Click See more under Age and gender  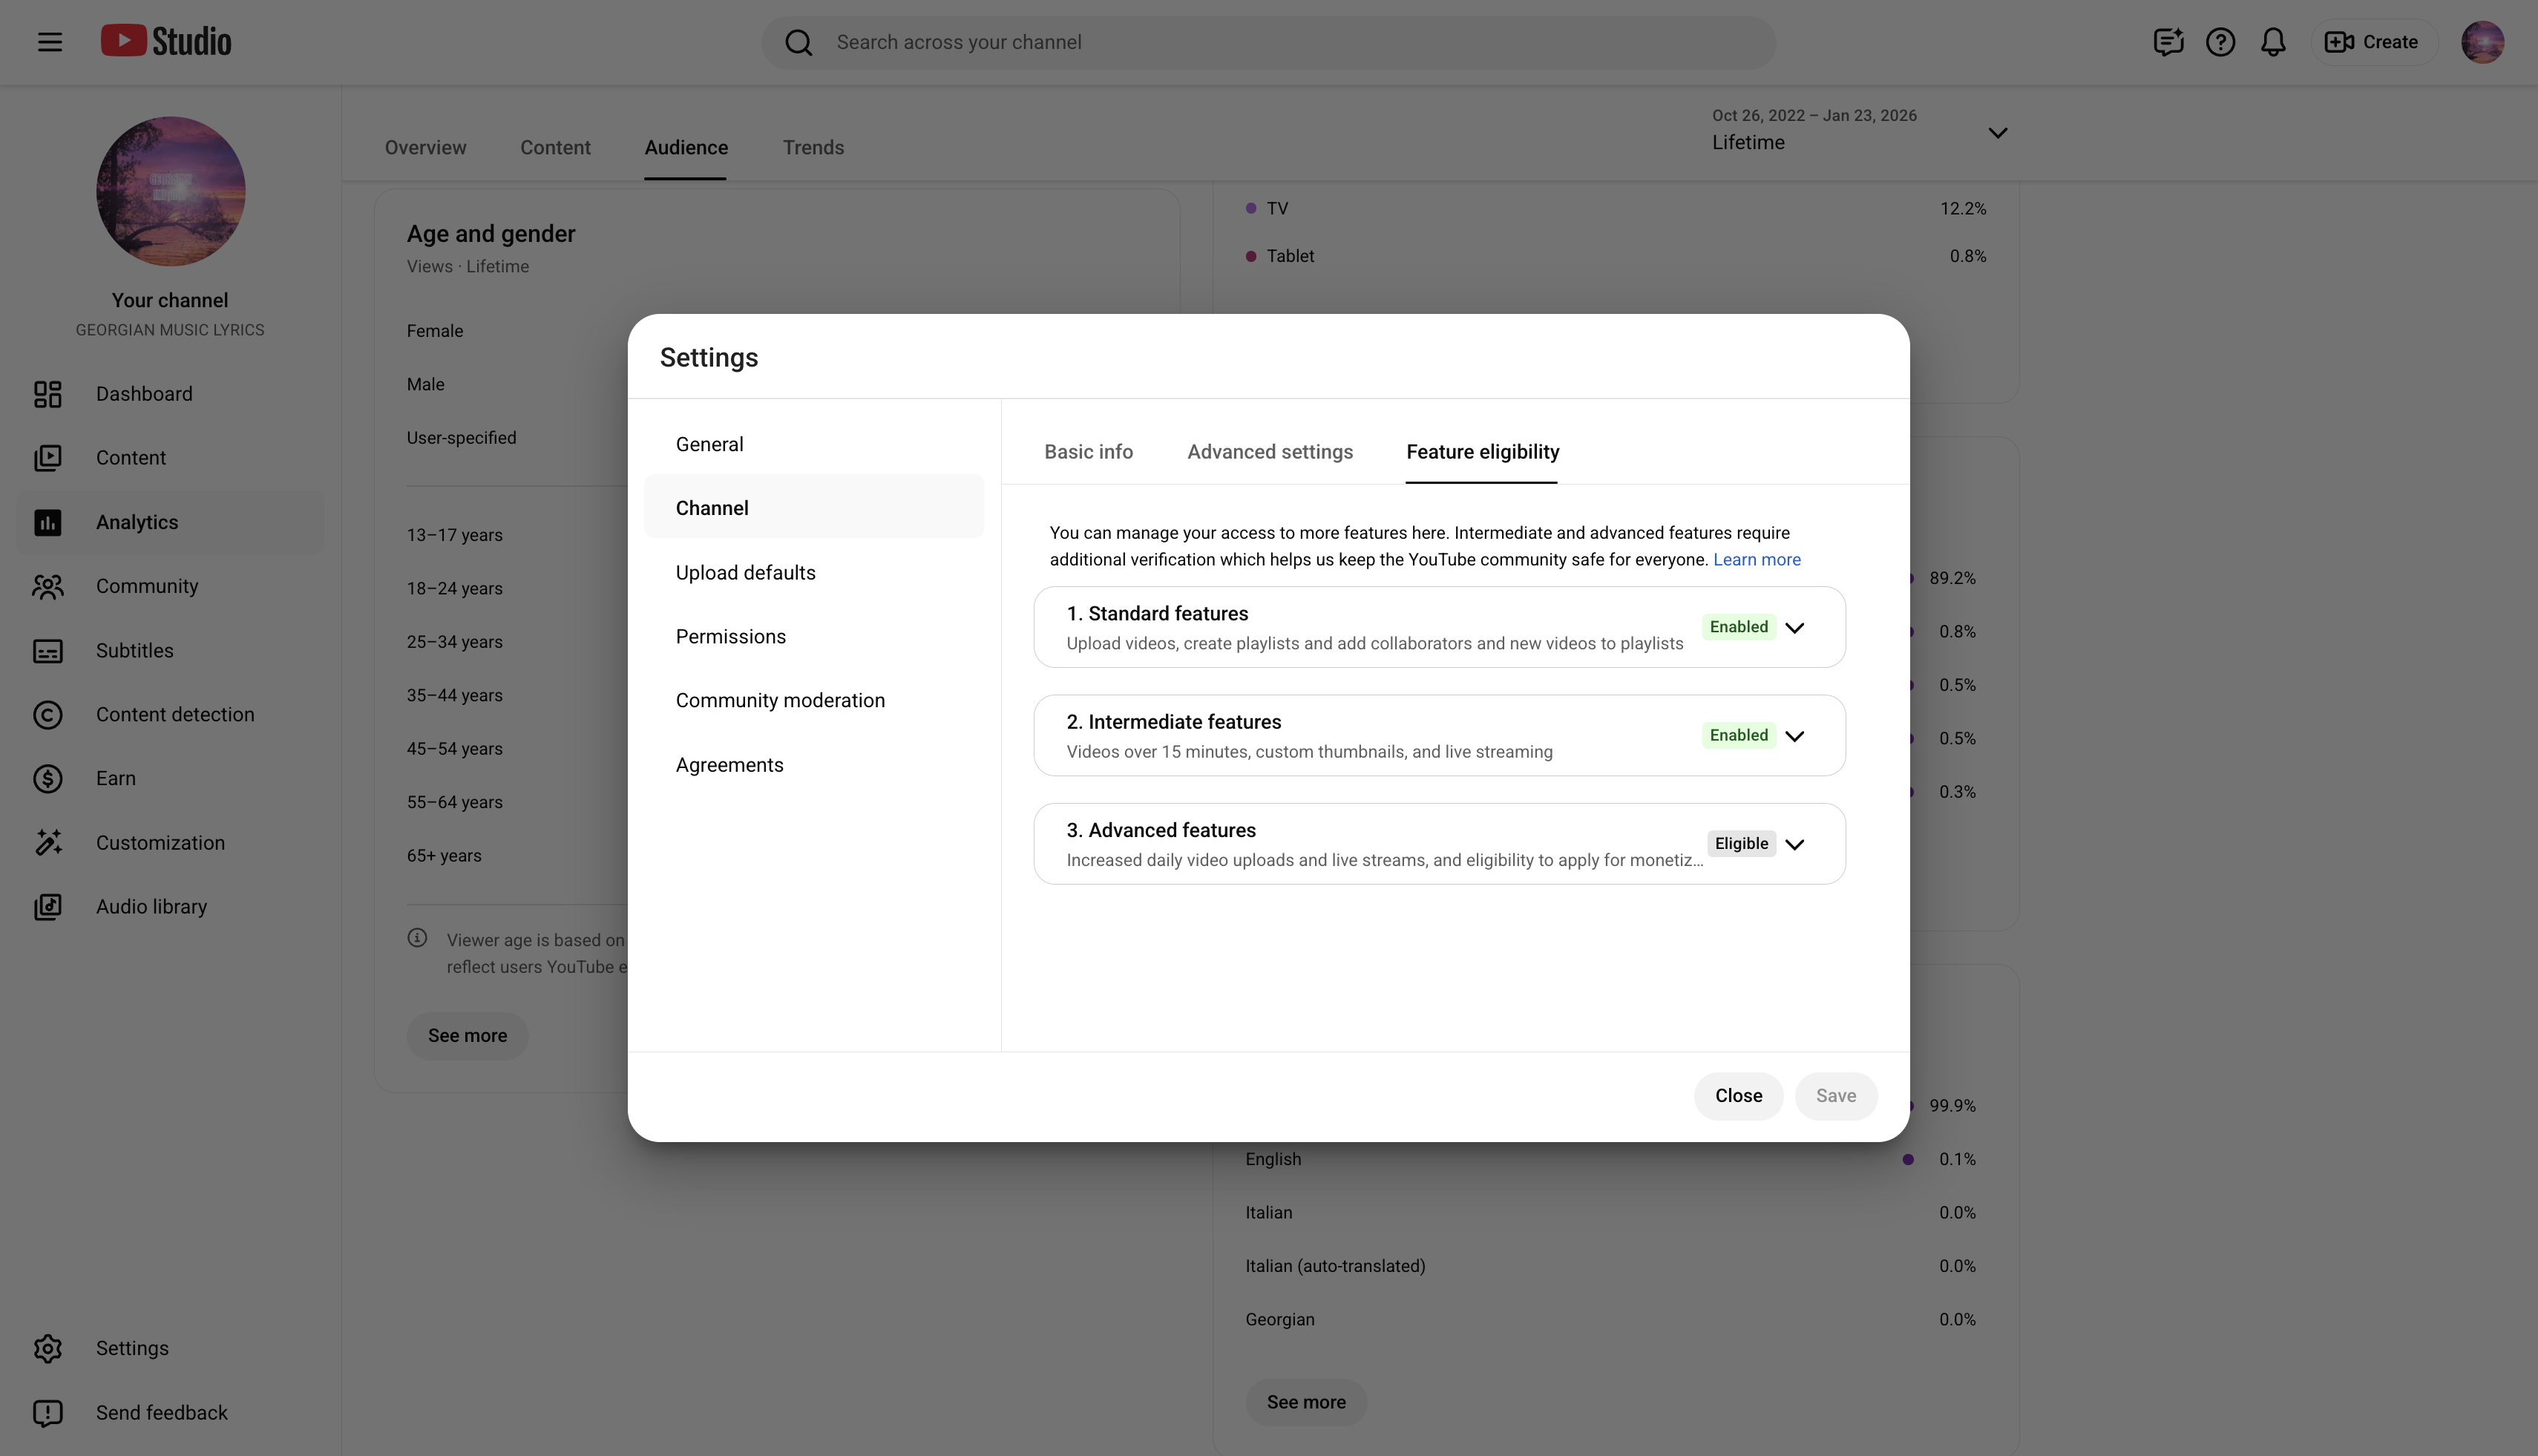(x=467, y=1036)
